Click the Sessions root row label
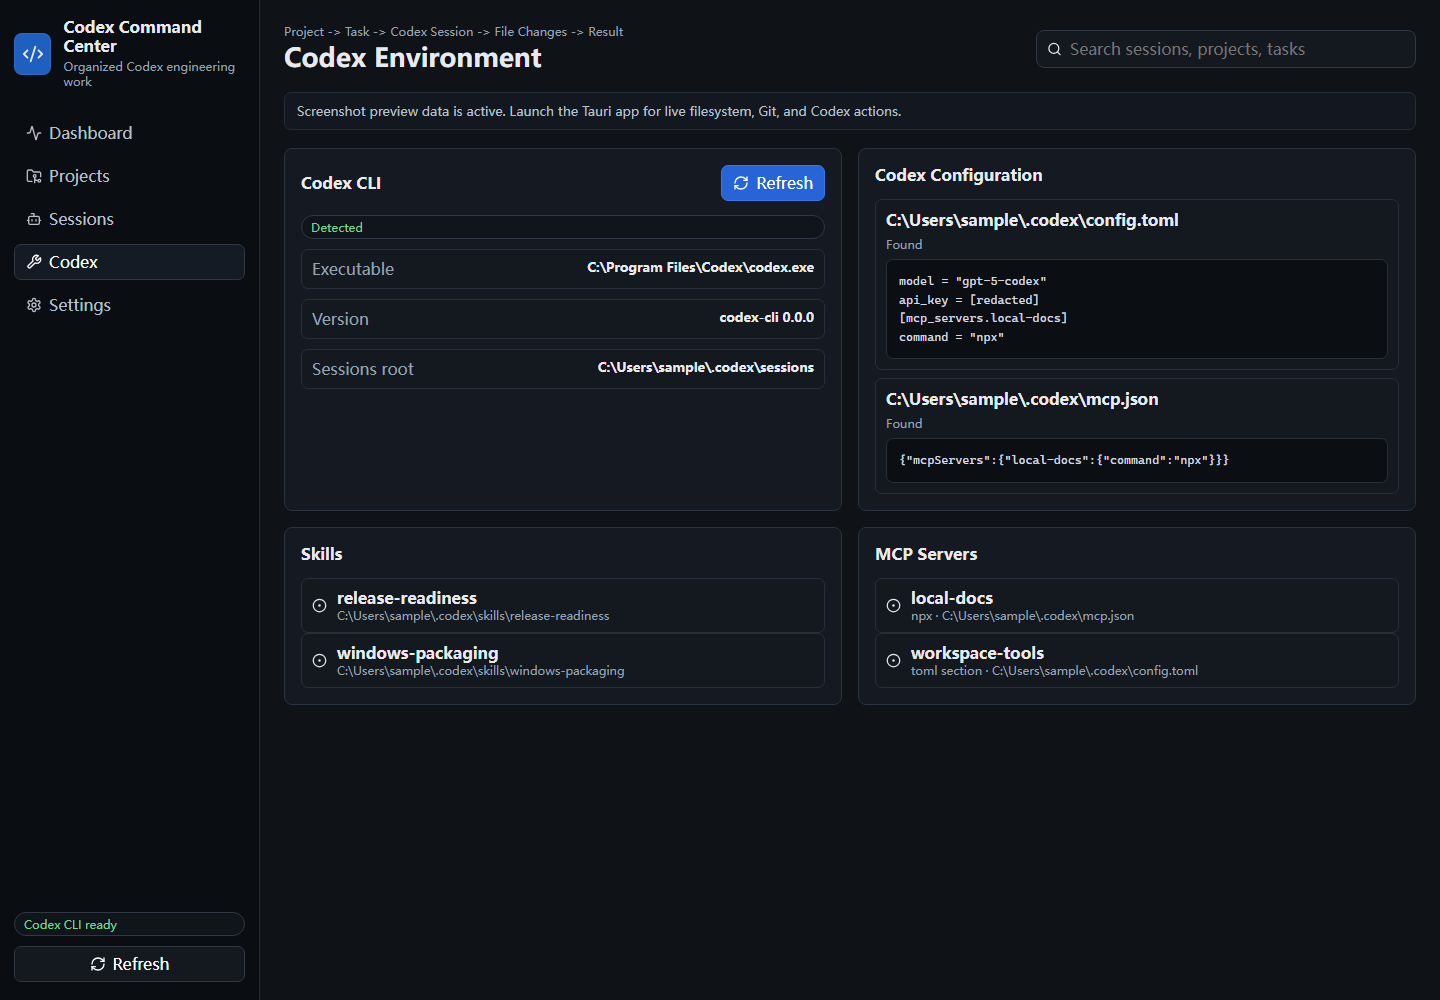The height and width of the screenshot is (1000, 1440). (x=363, y=369)
